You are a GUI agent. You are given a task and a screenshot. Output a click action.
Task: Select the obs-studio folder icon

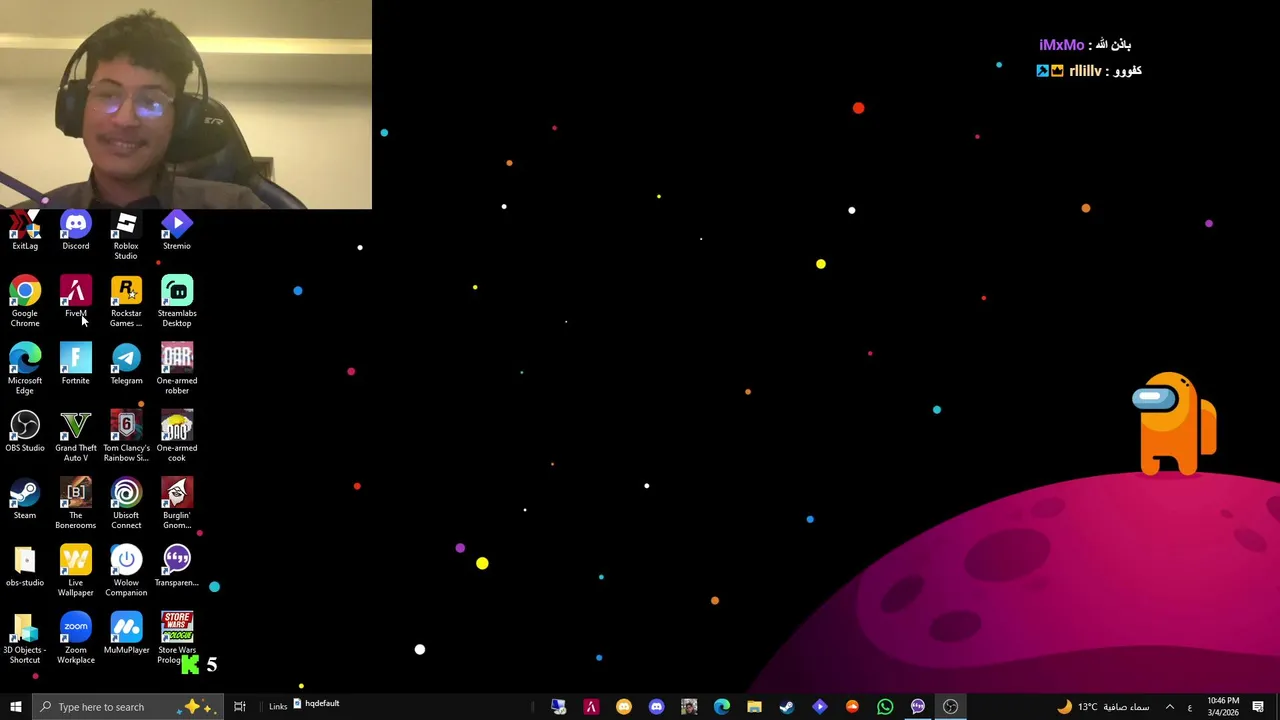25,566
